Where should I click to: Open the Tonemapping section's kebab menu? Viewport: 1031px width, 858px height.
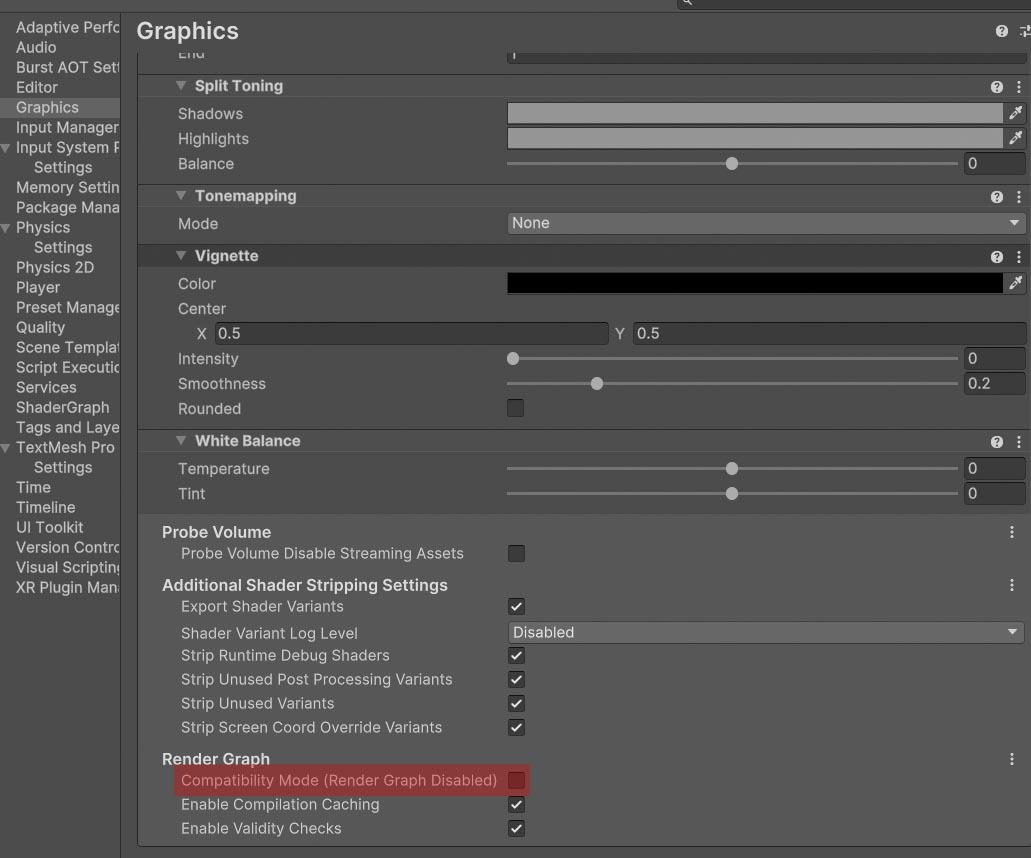click(x=1018, y=197)
